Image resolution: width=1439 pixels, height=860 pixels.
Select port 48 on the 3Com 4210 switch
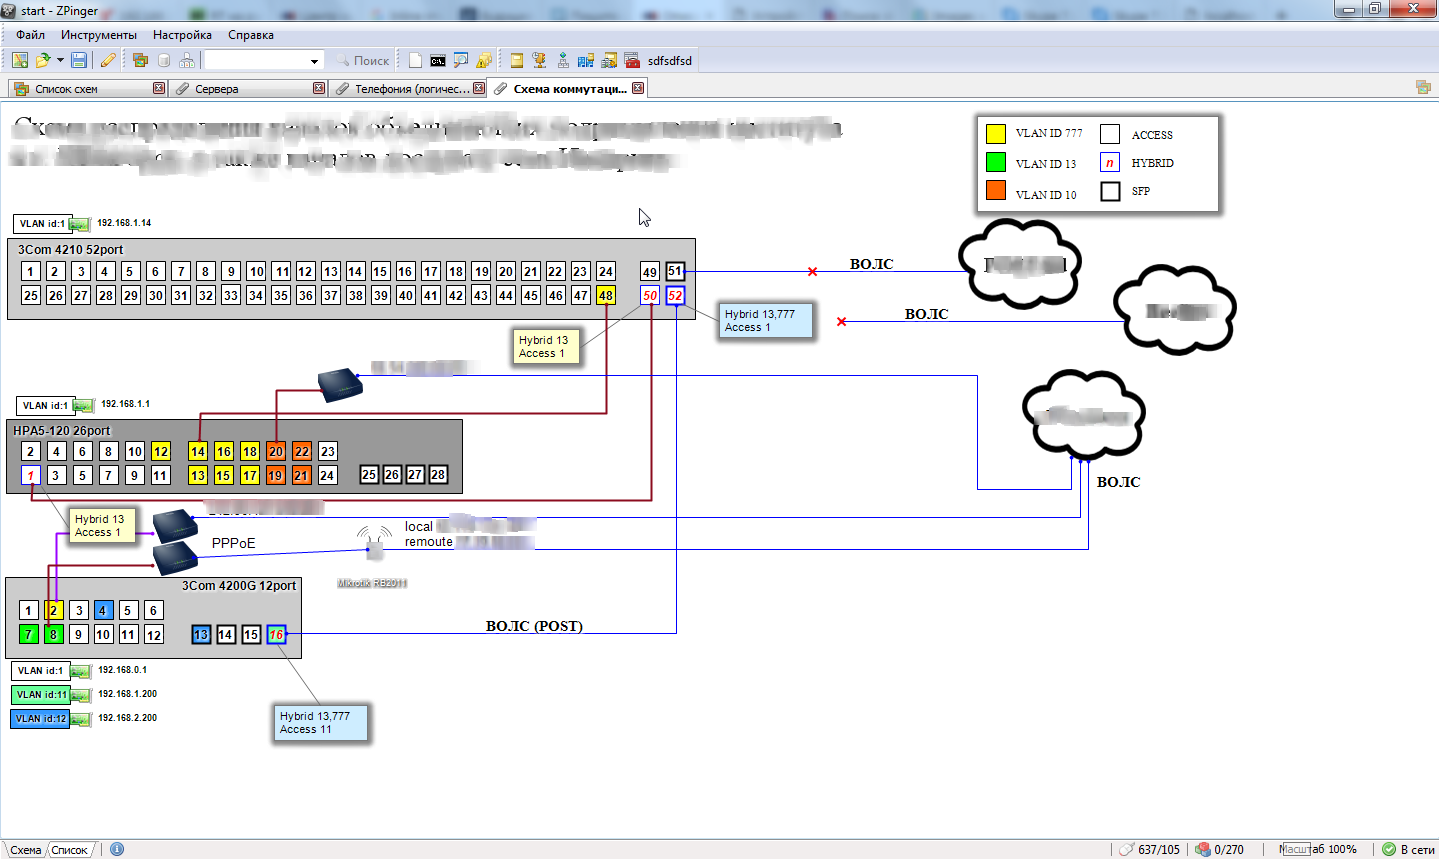point(605,295)
